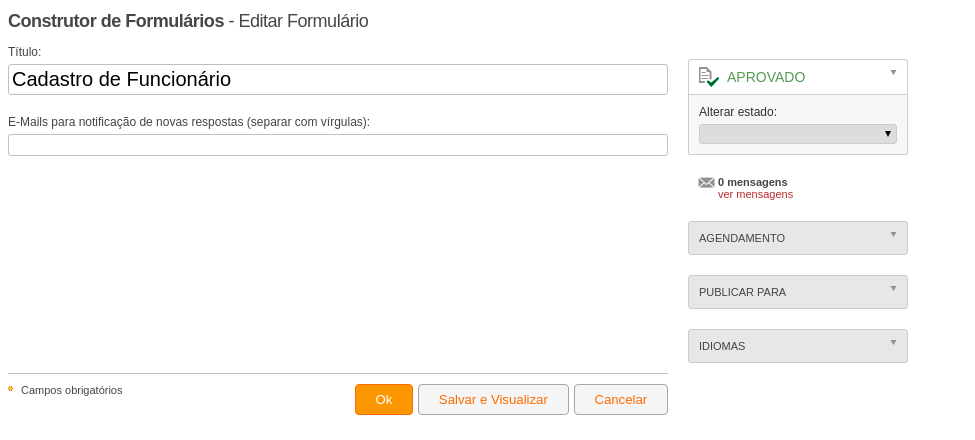Click the Ok button

coord(384,400)
